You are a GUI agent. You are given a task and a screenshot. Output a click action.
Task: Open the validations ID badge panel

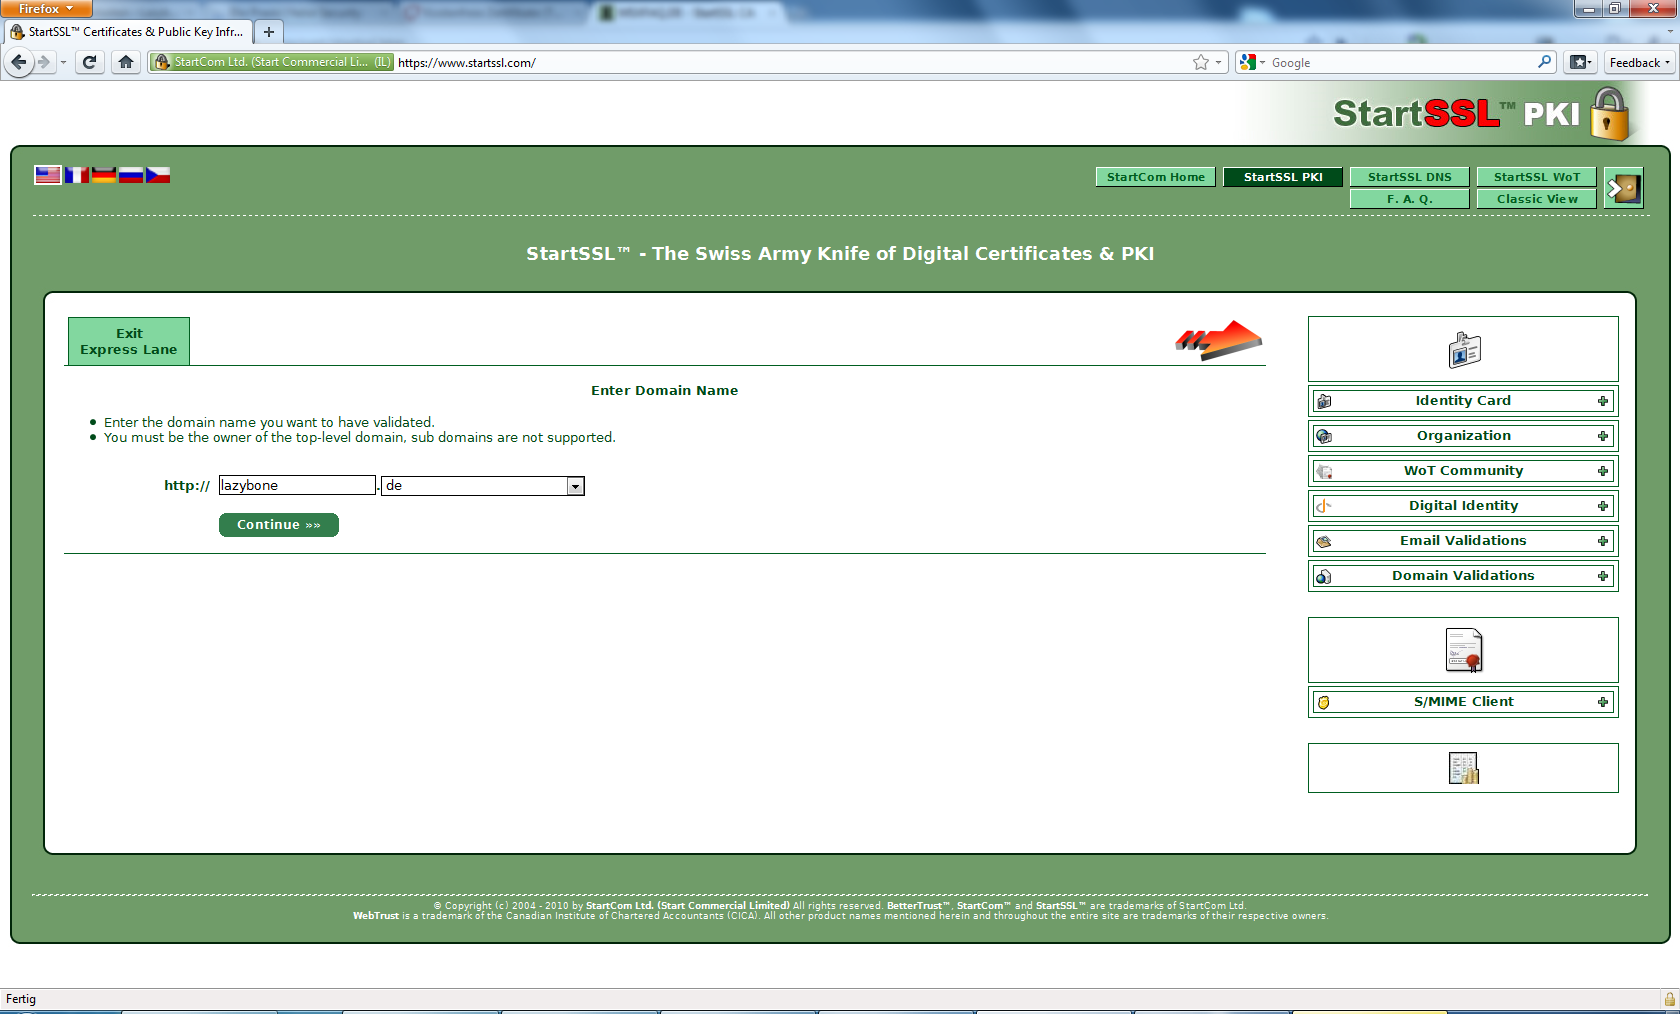[1464, 350]
